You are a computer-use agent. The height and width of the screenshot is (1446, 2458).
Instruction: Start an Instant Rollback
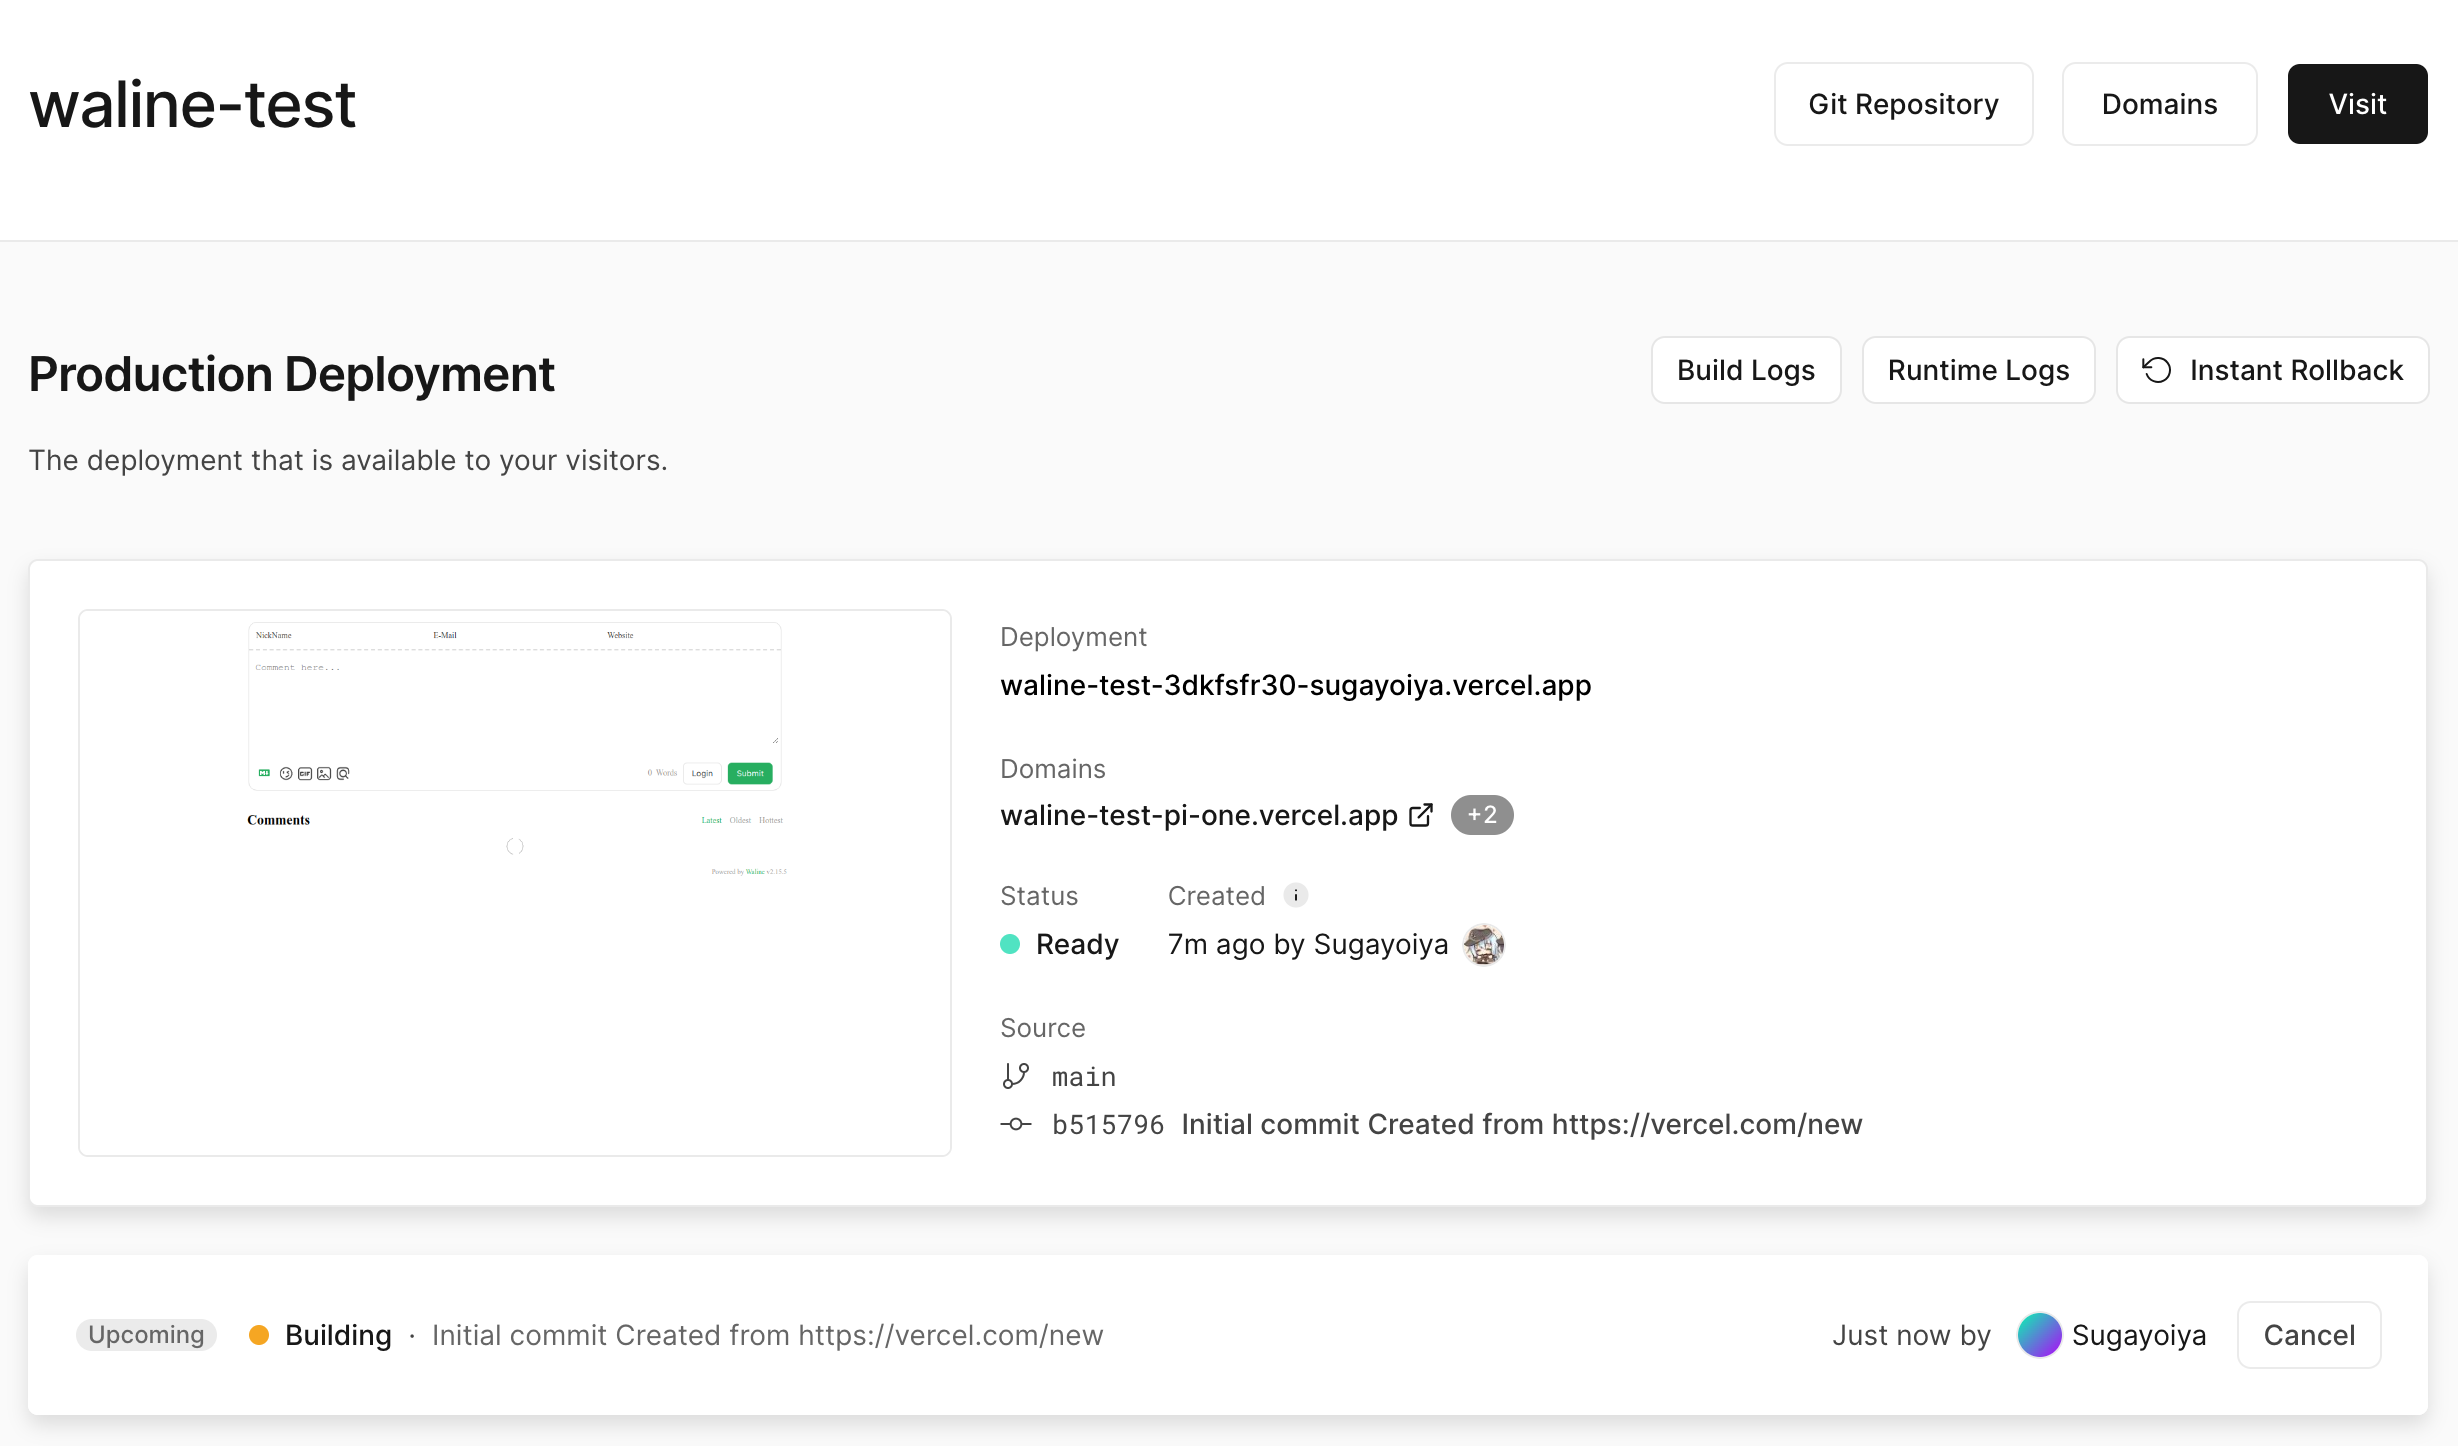(2272, 370)
